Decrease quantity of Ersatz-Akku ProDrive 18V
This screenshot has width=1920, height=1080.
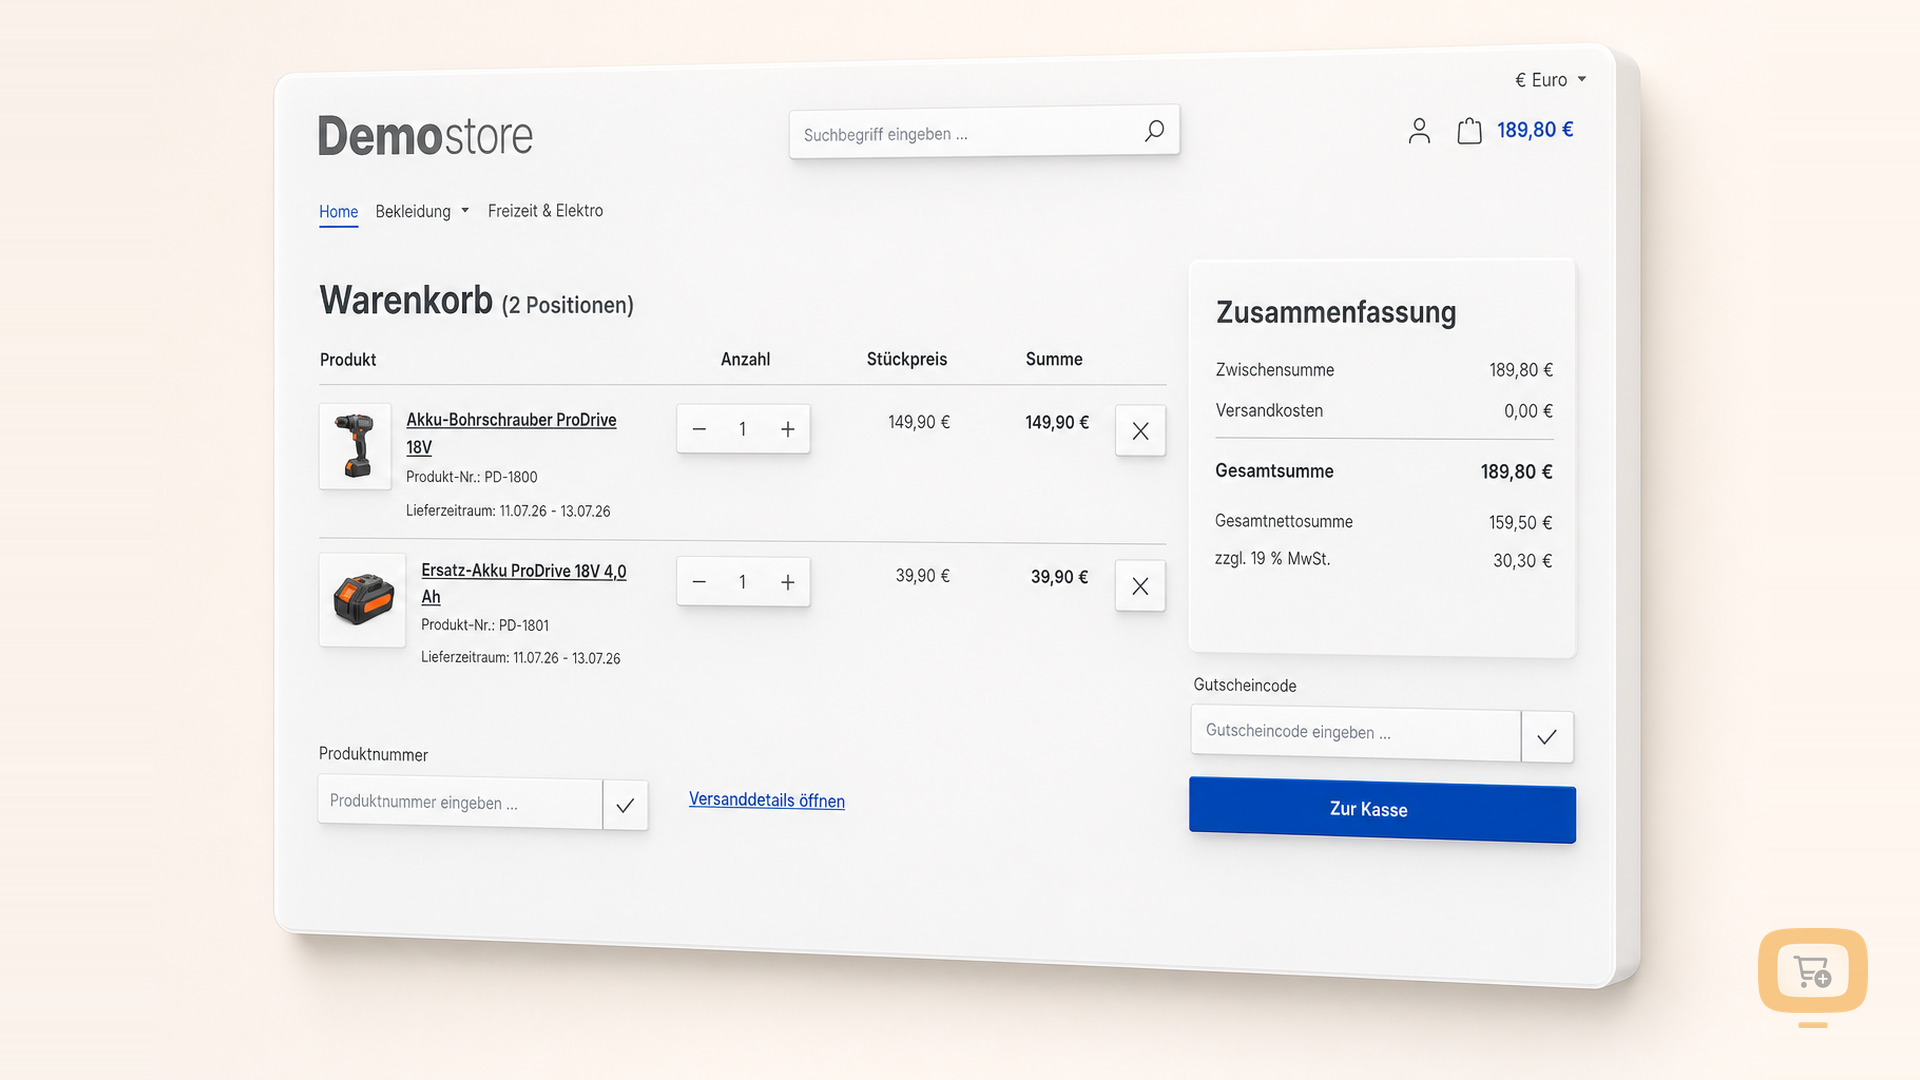click(699, 582)
